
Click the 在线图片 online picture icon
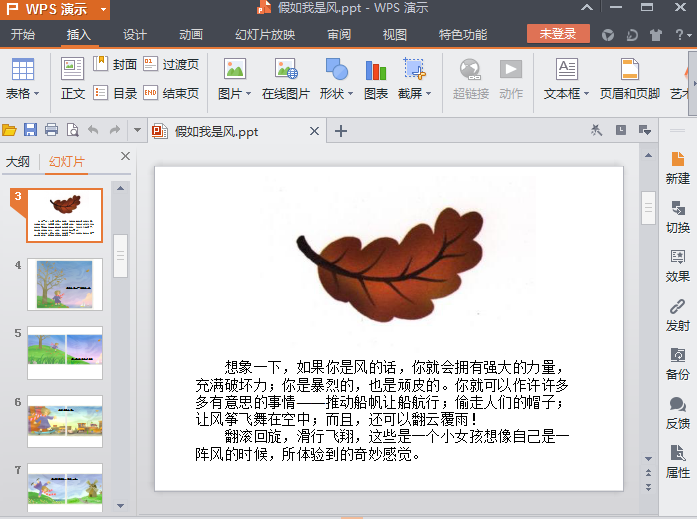[x=286, y=69]
